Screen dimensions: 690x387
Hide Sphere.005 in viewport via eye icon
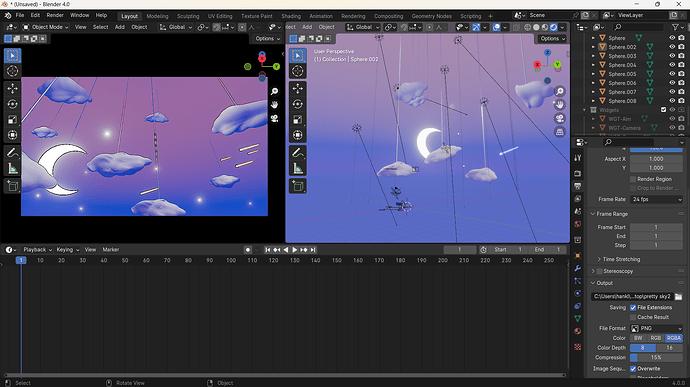coord(672,74)
